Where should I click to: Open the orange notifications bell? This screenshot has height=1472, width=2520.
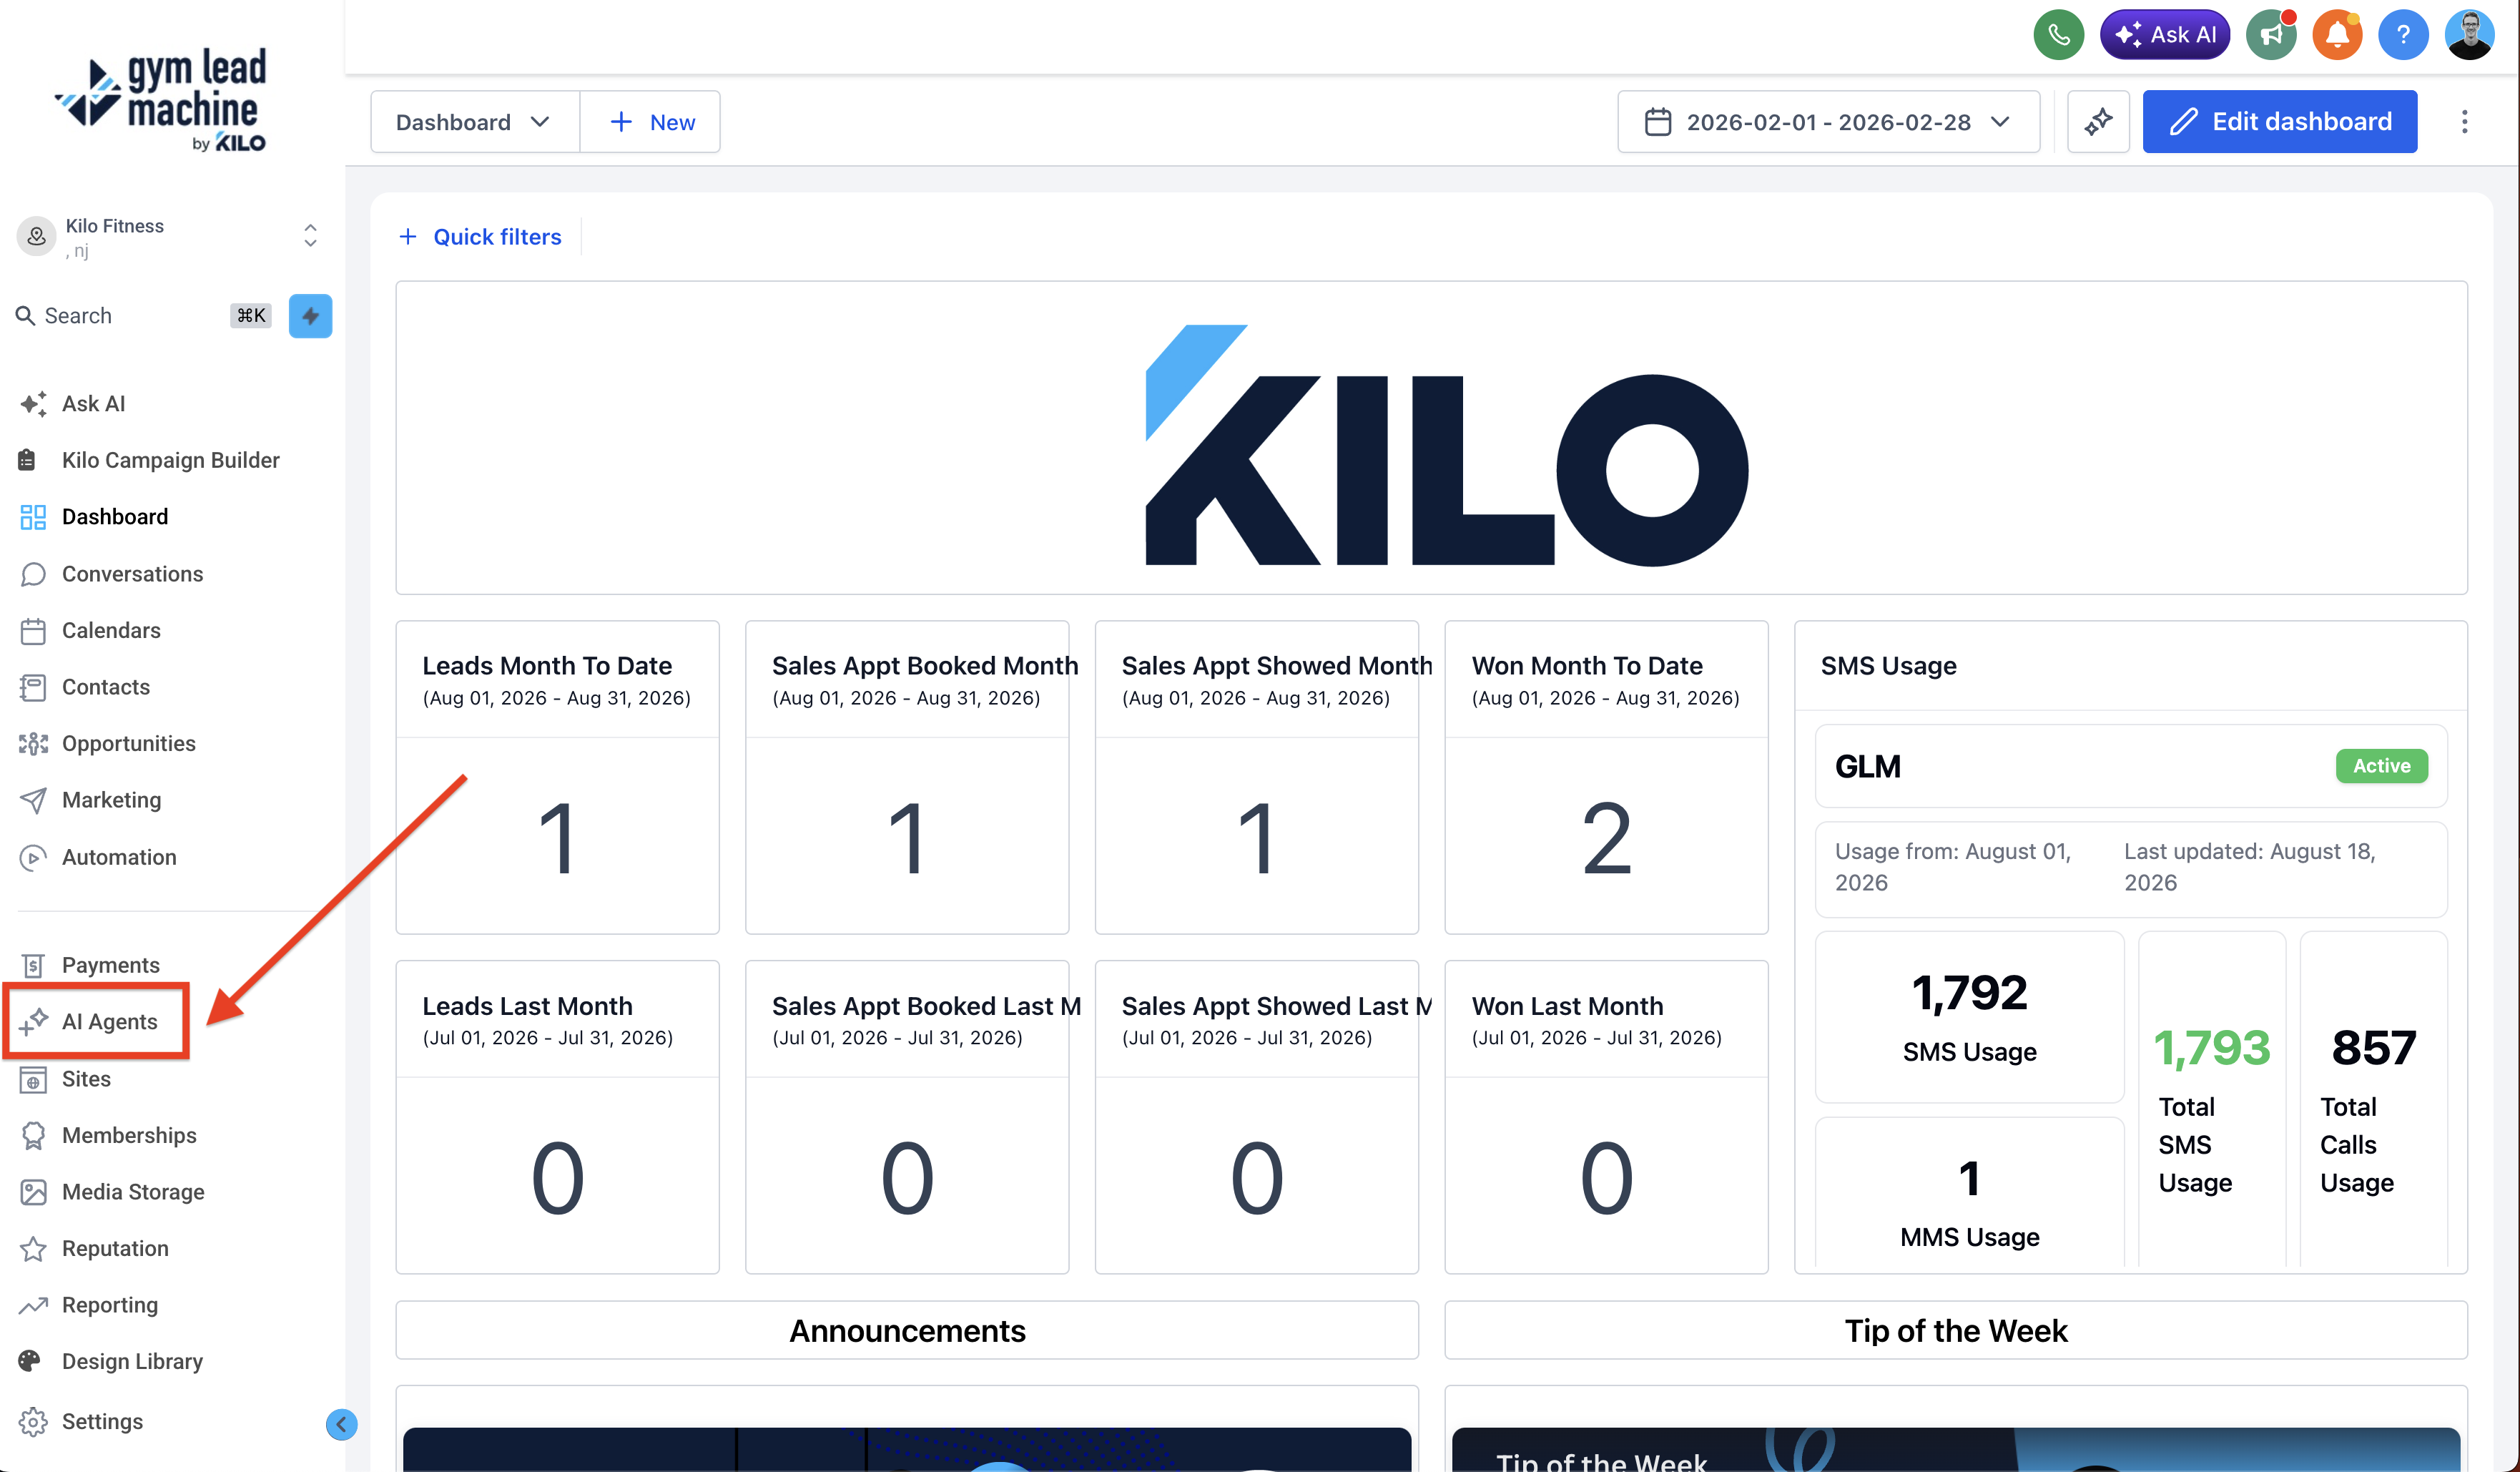[x=2337, y=35]
